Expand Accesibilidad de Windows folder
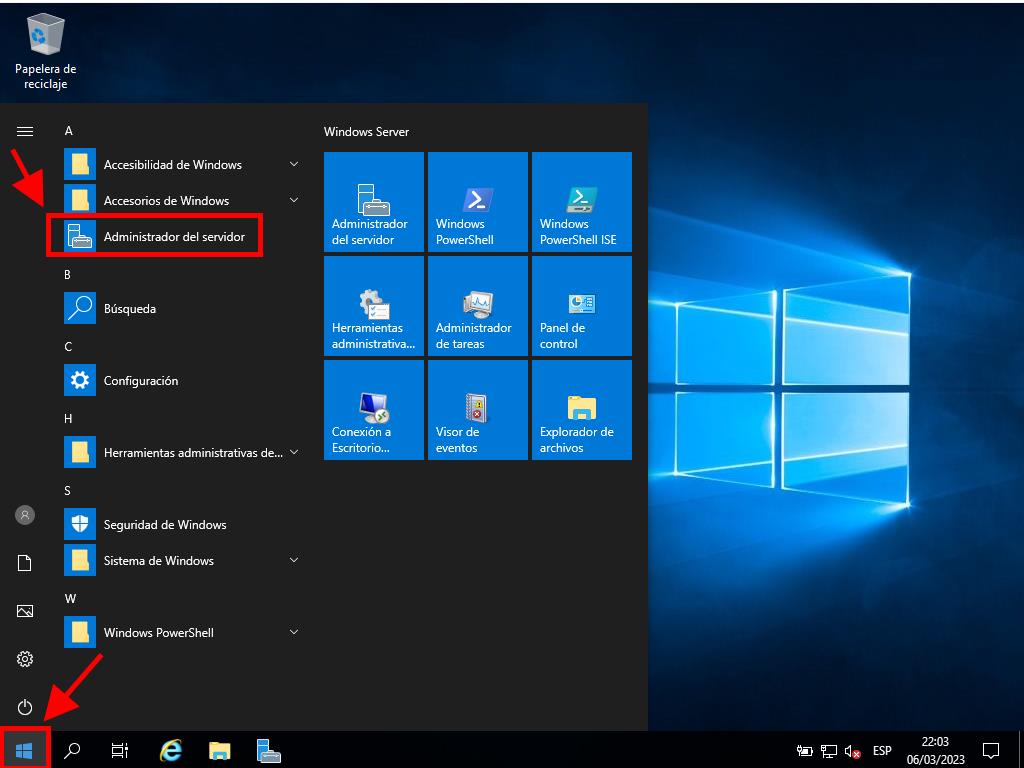 [x=183, y=165]
